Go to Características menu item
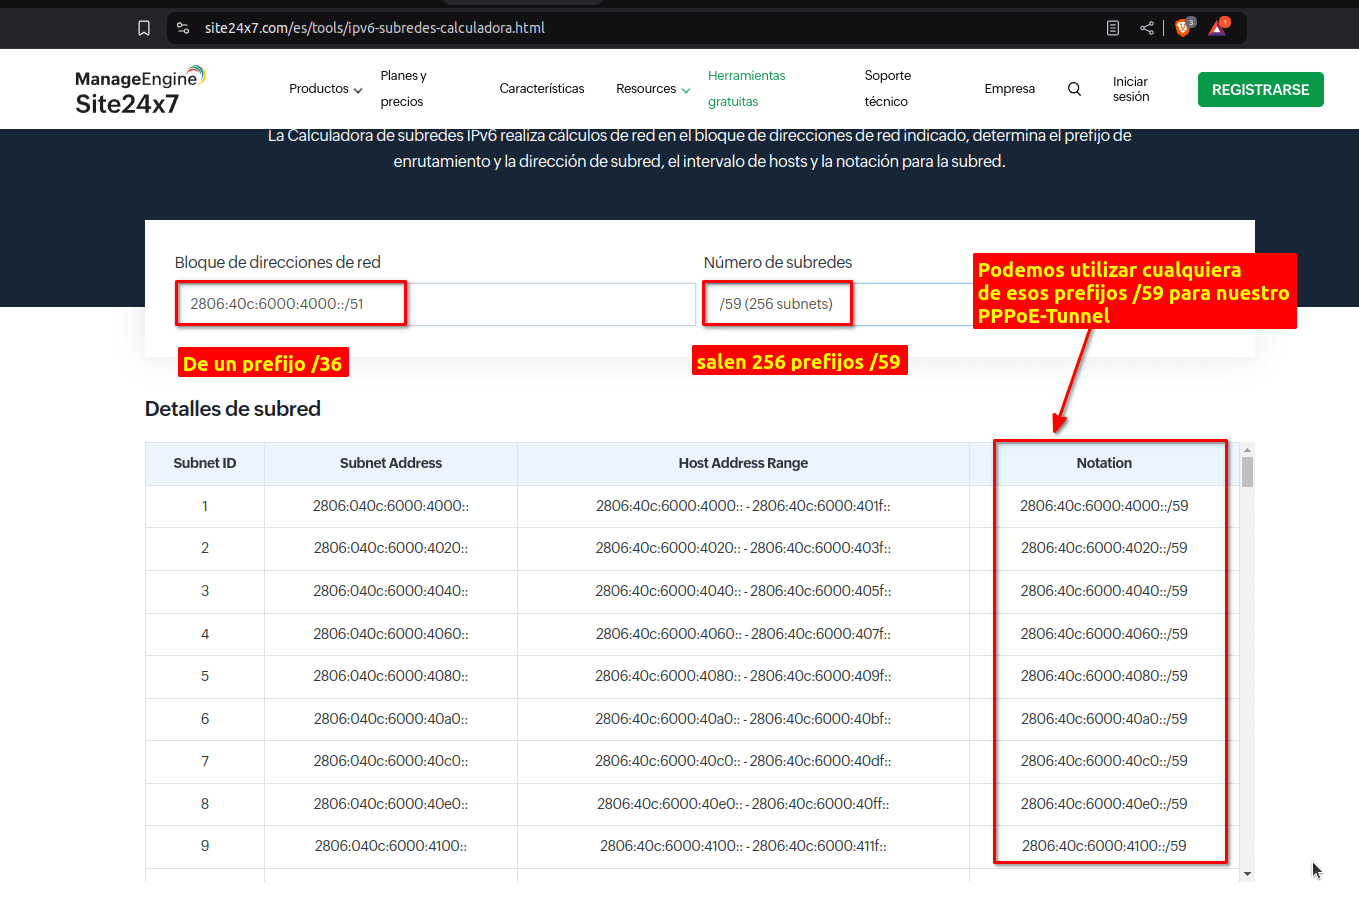Viewport: 1359px width, 904px height. click(541, 89)
